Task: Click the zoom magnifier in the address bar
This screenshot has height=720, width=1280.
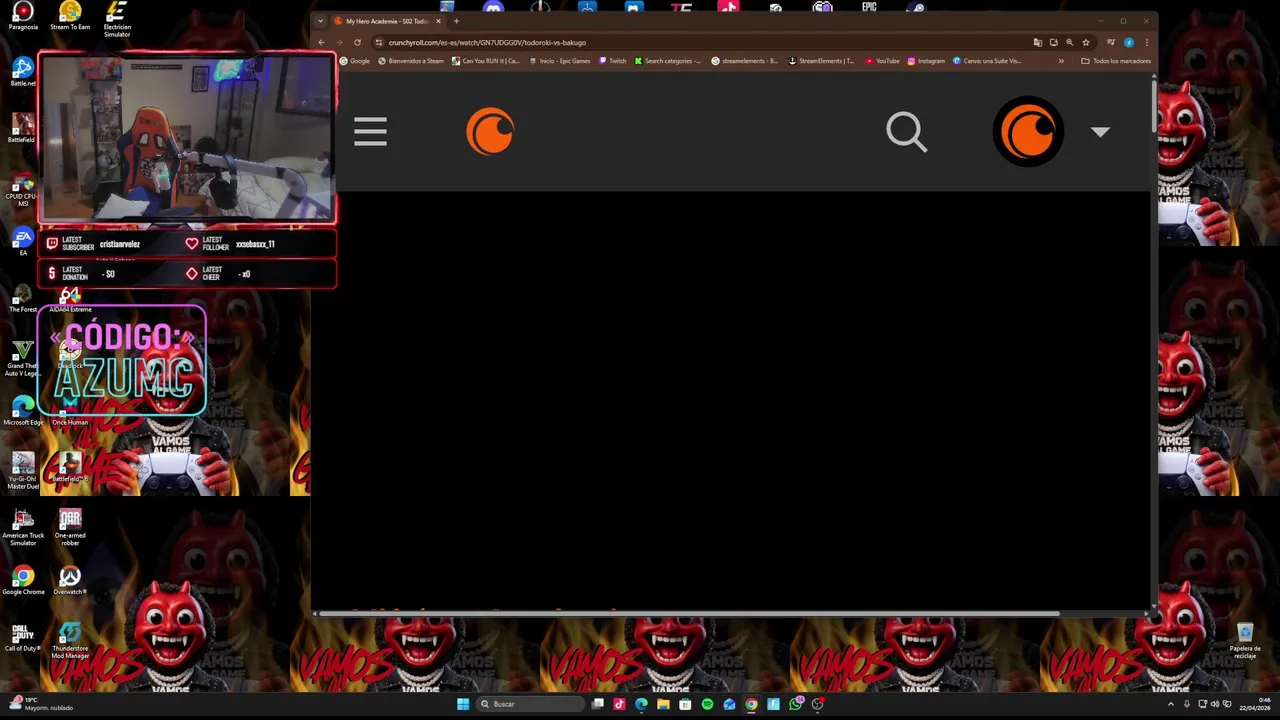Action: (1070, 42)
